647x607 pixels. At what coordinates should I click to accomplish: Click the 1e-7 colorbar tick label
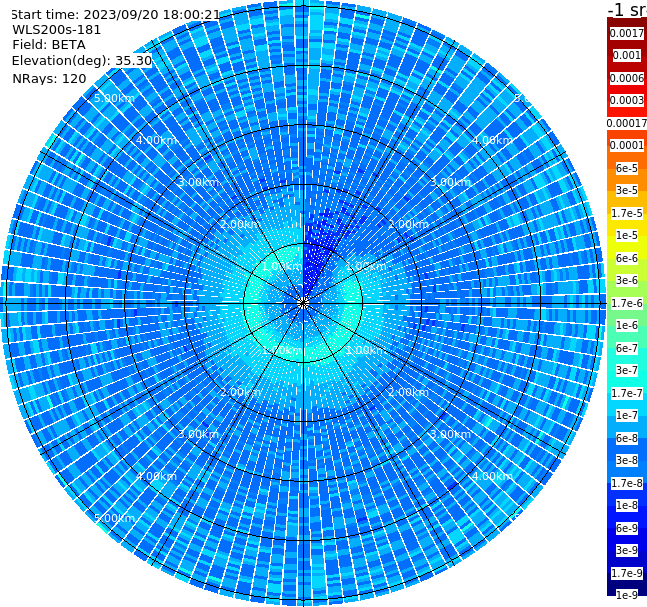627,415
